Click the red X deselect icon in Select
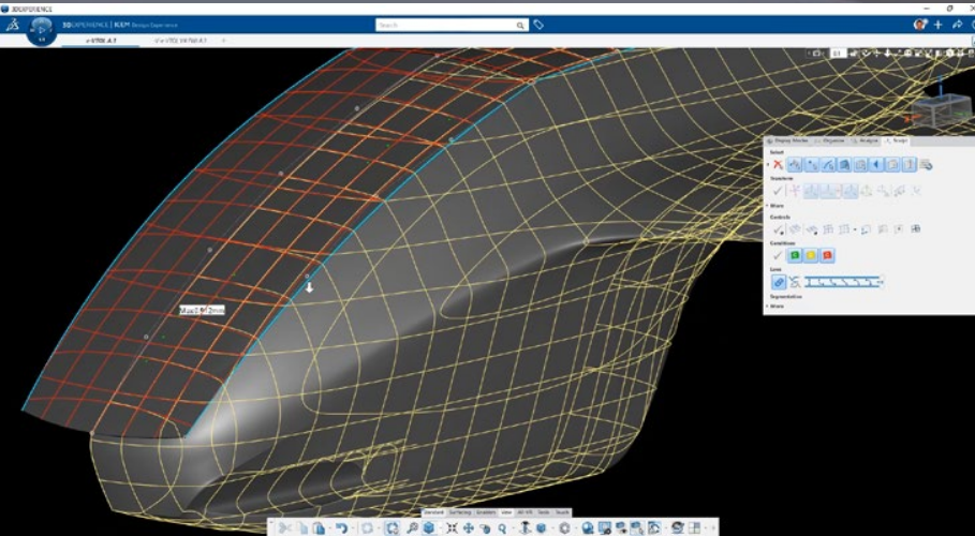 777,164
